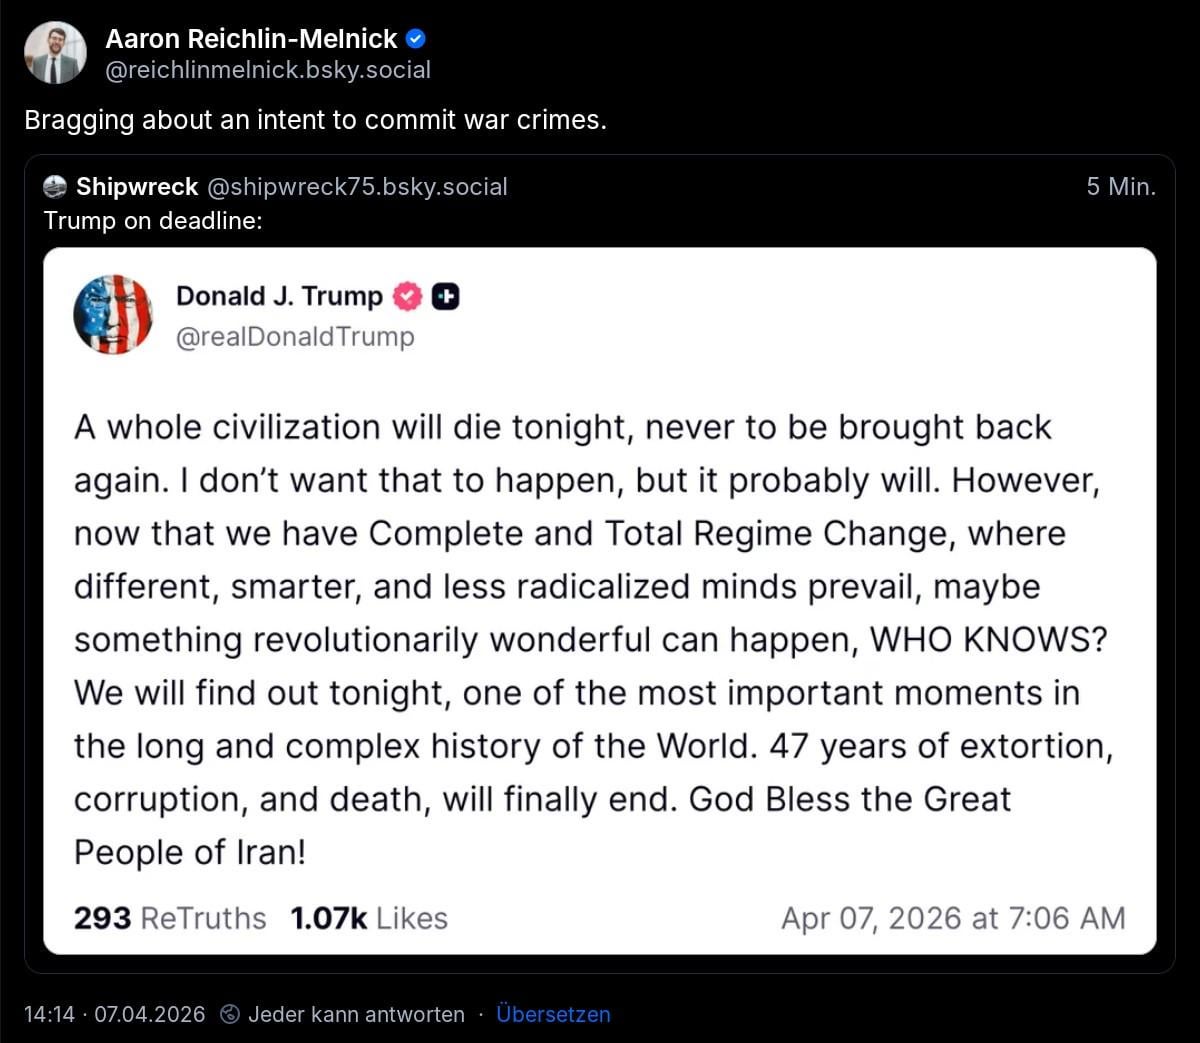Click the @shipwreck75.bsky.social handle
The width and height of the screenshot is (1200, 1043).
(357, 187)
